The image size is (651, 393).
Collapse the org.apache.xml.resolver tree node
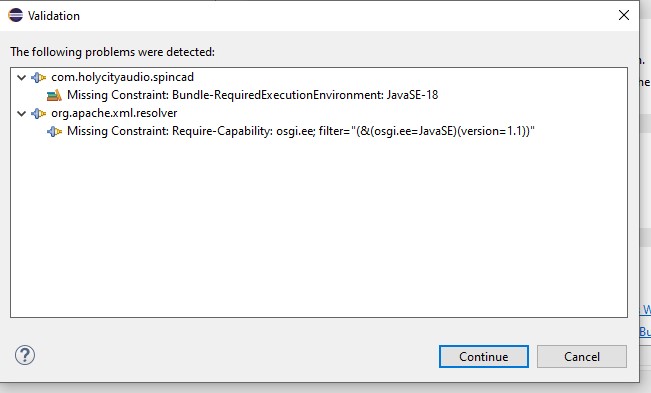click(x=21, y=113)
